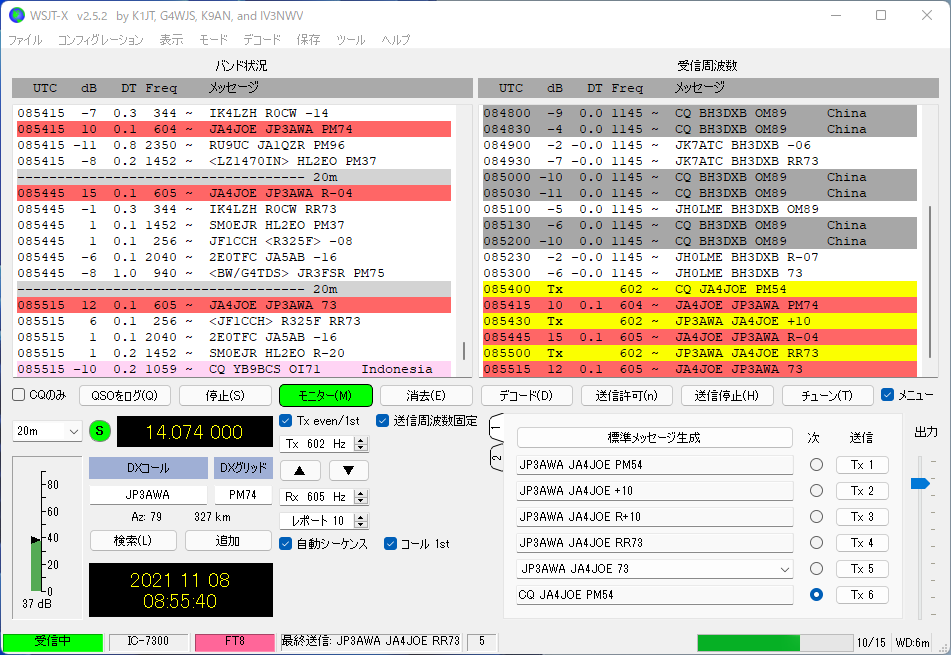Click 送信許可(n) enable Tx button

pyautogui.click(x=627, y=395)
